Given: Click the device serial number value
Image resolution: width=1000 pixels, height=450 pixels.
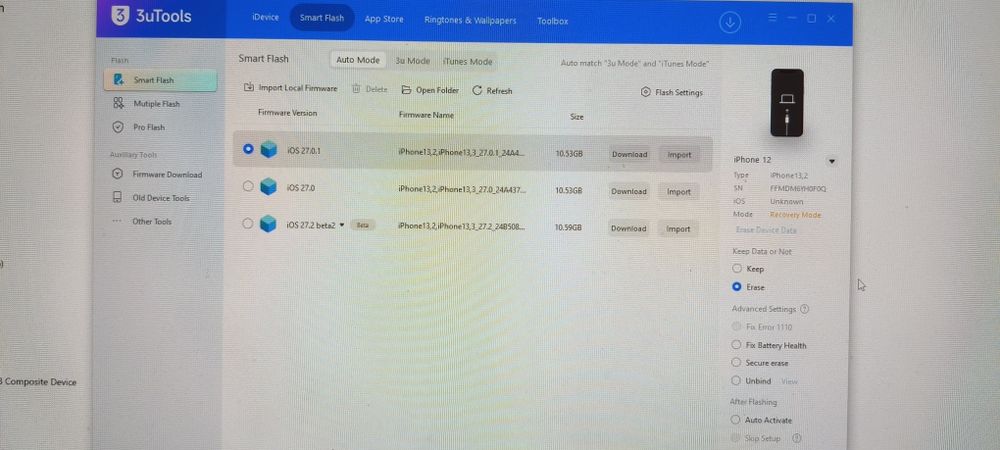Looking at the screenshot, I should point(798,189).
